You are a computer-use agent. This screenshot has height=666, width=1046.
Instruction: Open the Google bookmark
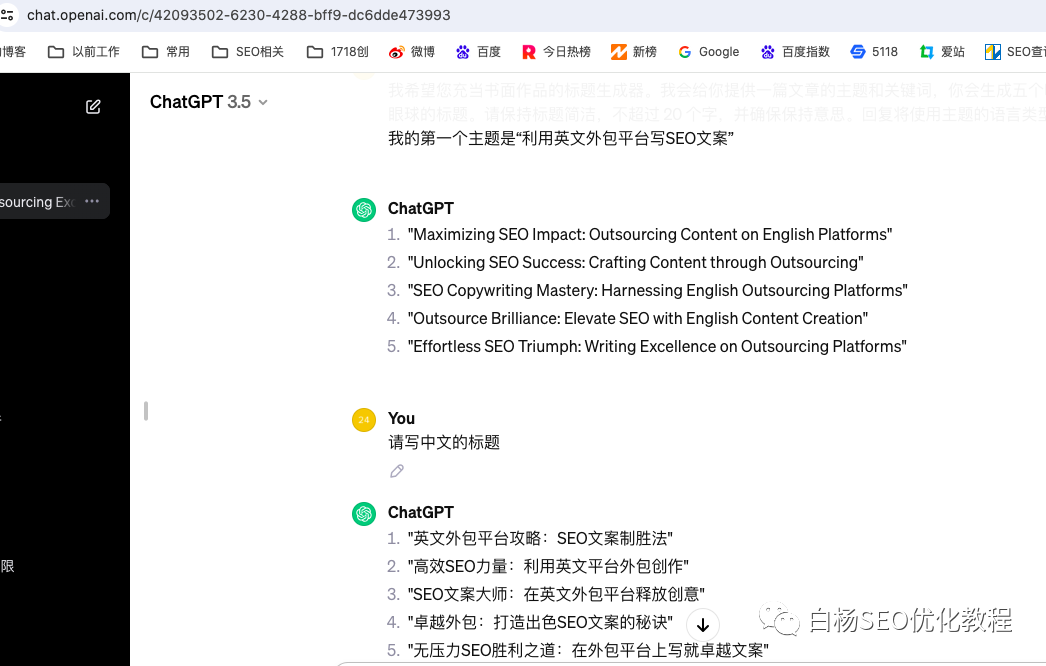coord(708,51)
